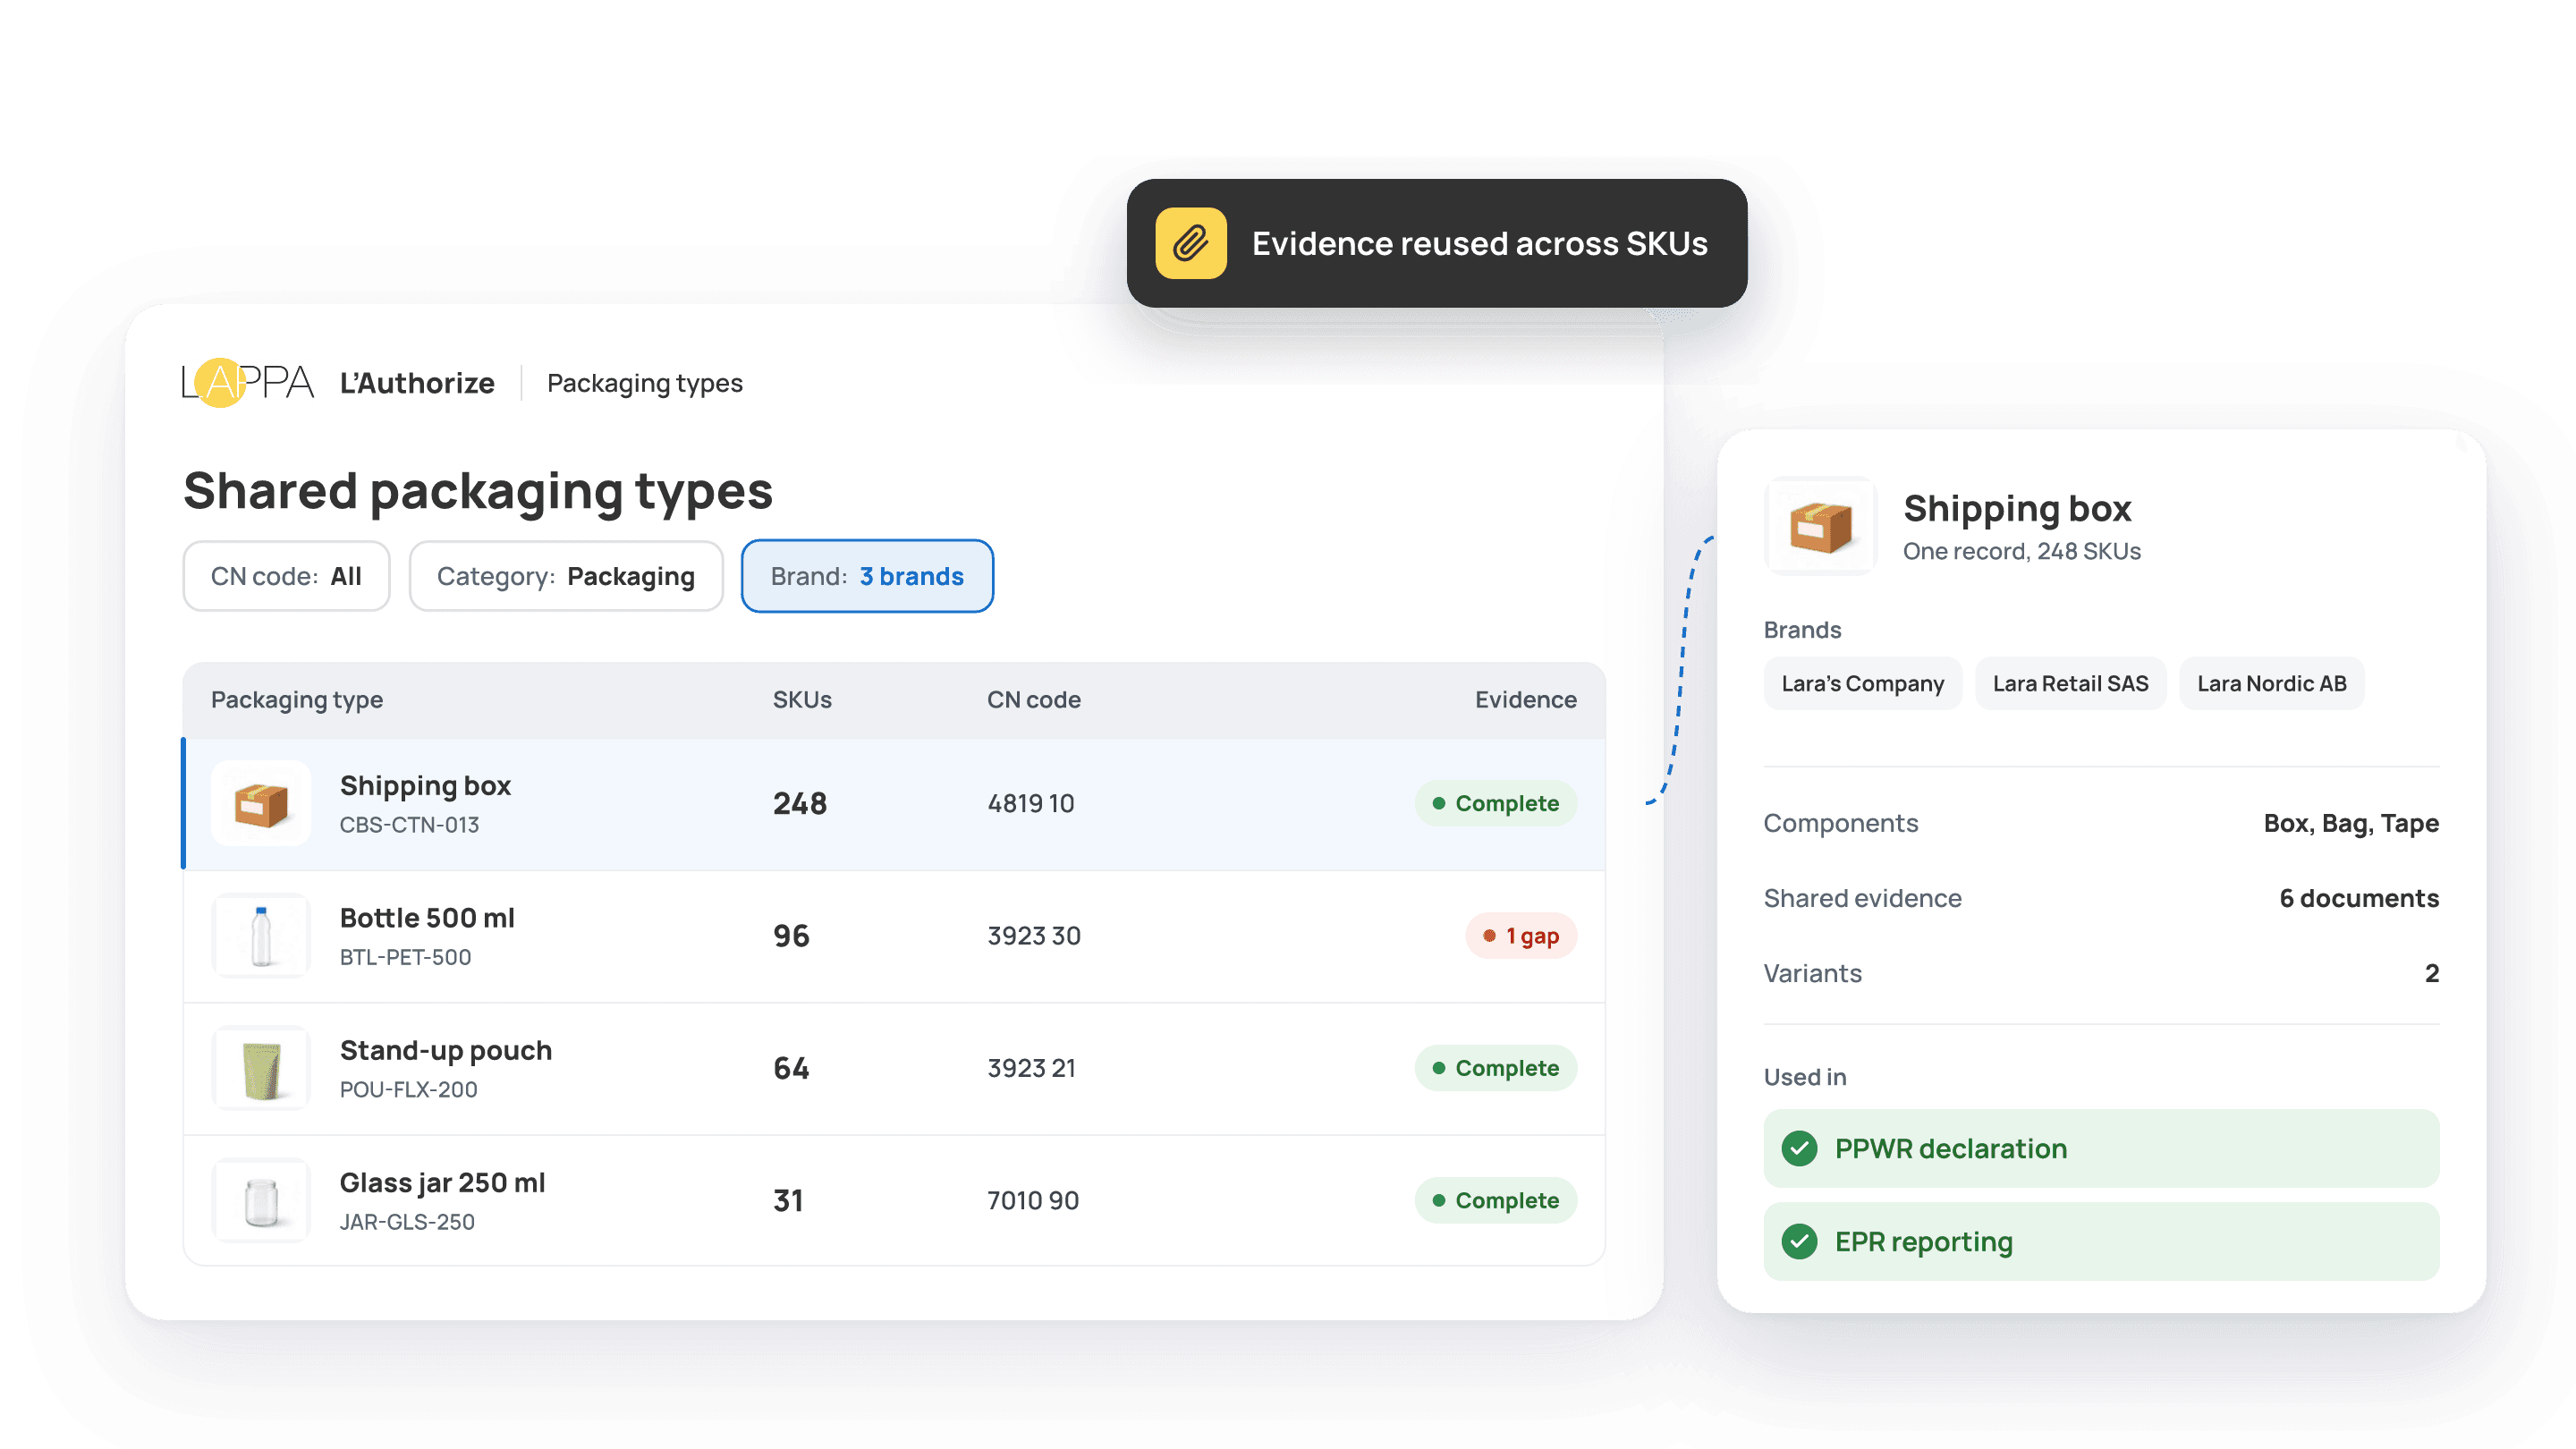
Task: Click the PPWR declaration green checkmark
Action: click(1800, 1148)
